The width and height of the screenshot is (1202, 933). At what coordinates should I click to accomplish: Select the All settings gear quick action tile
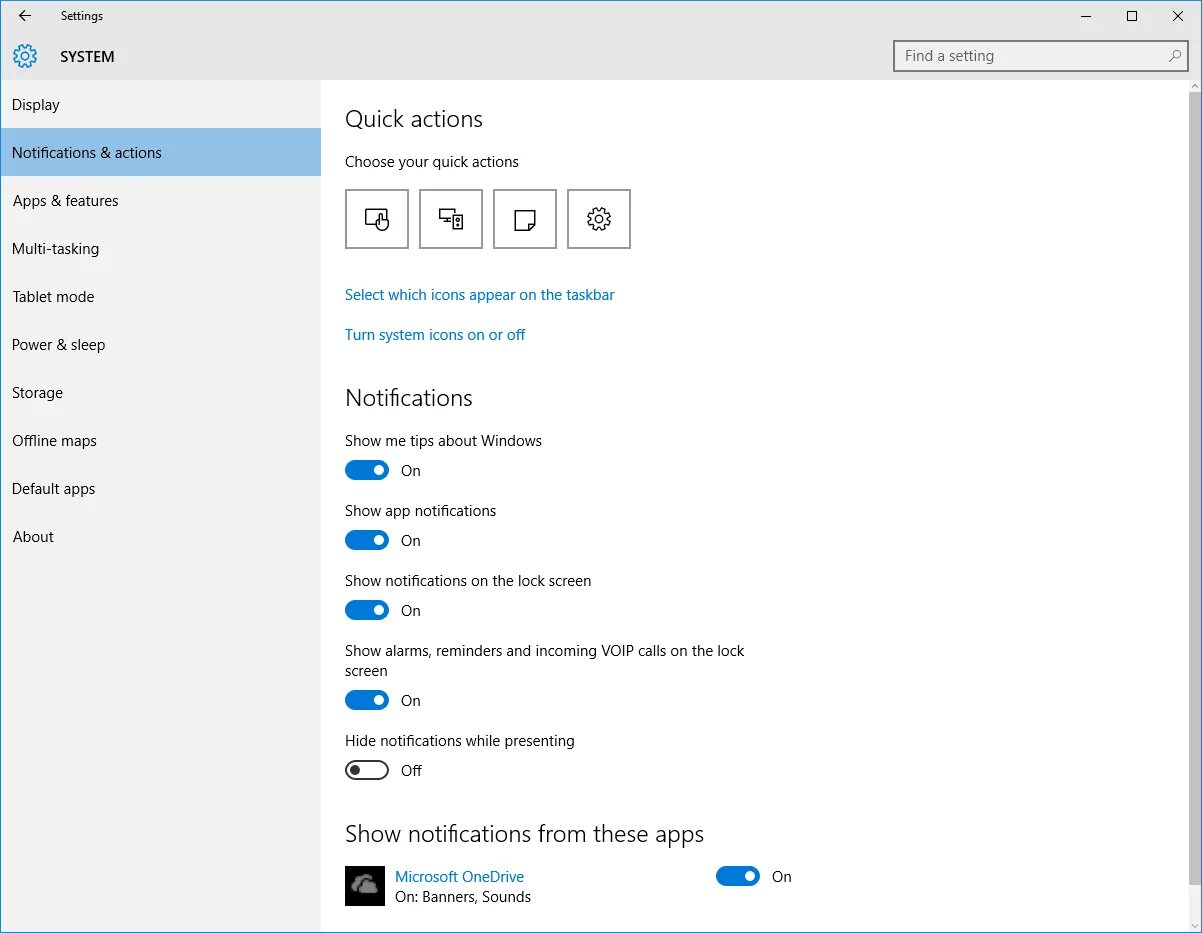click(599, 219)
